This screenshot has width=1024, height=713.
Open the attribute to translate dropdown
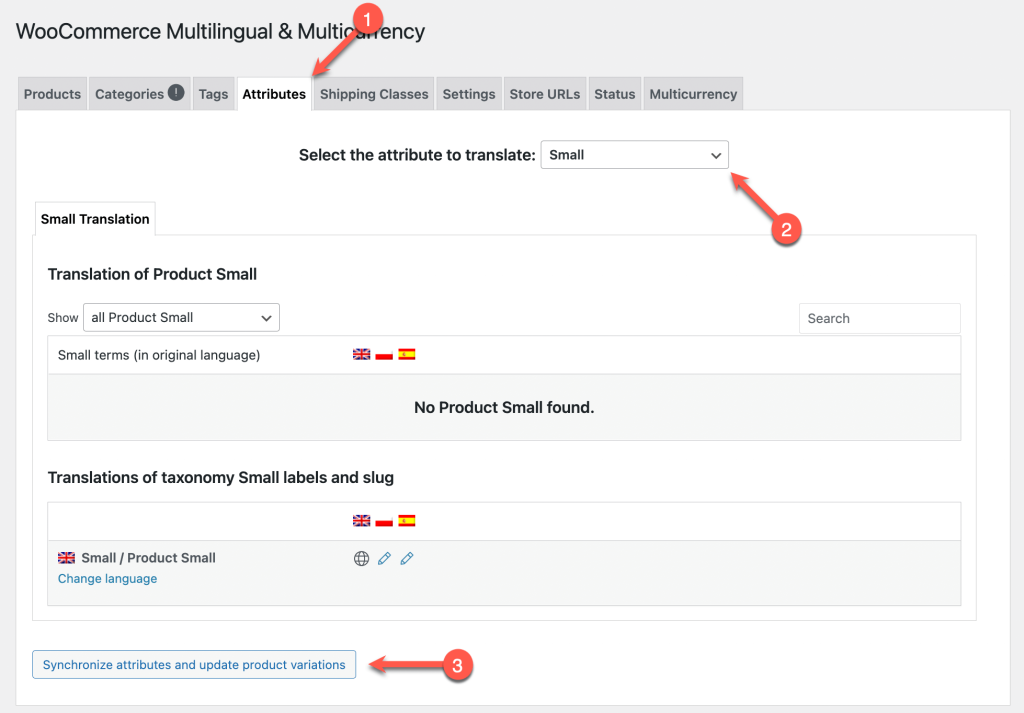point(634,155)
